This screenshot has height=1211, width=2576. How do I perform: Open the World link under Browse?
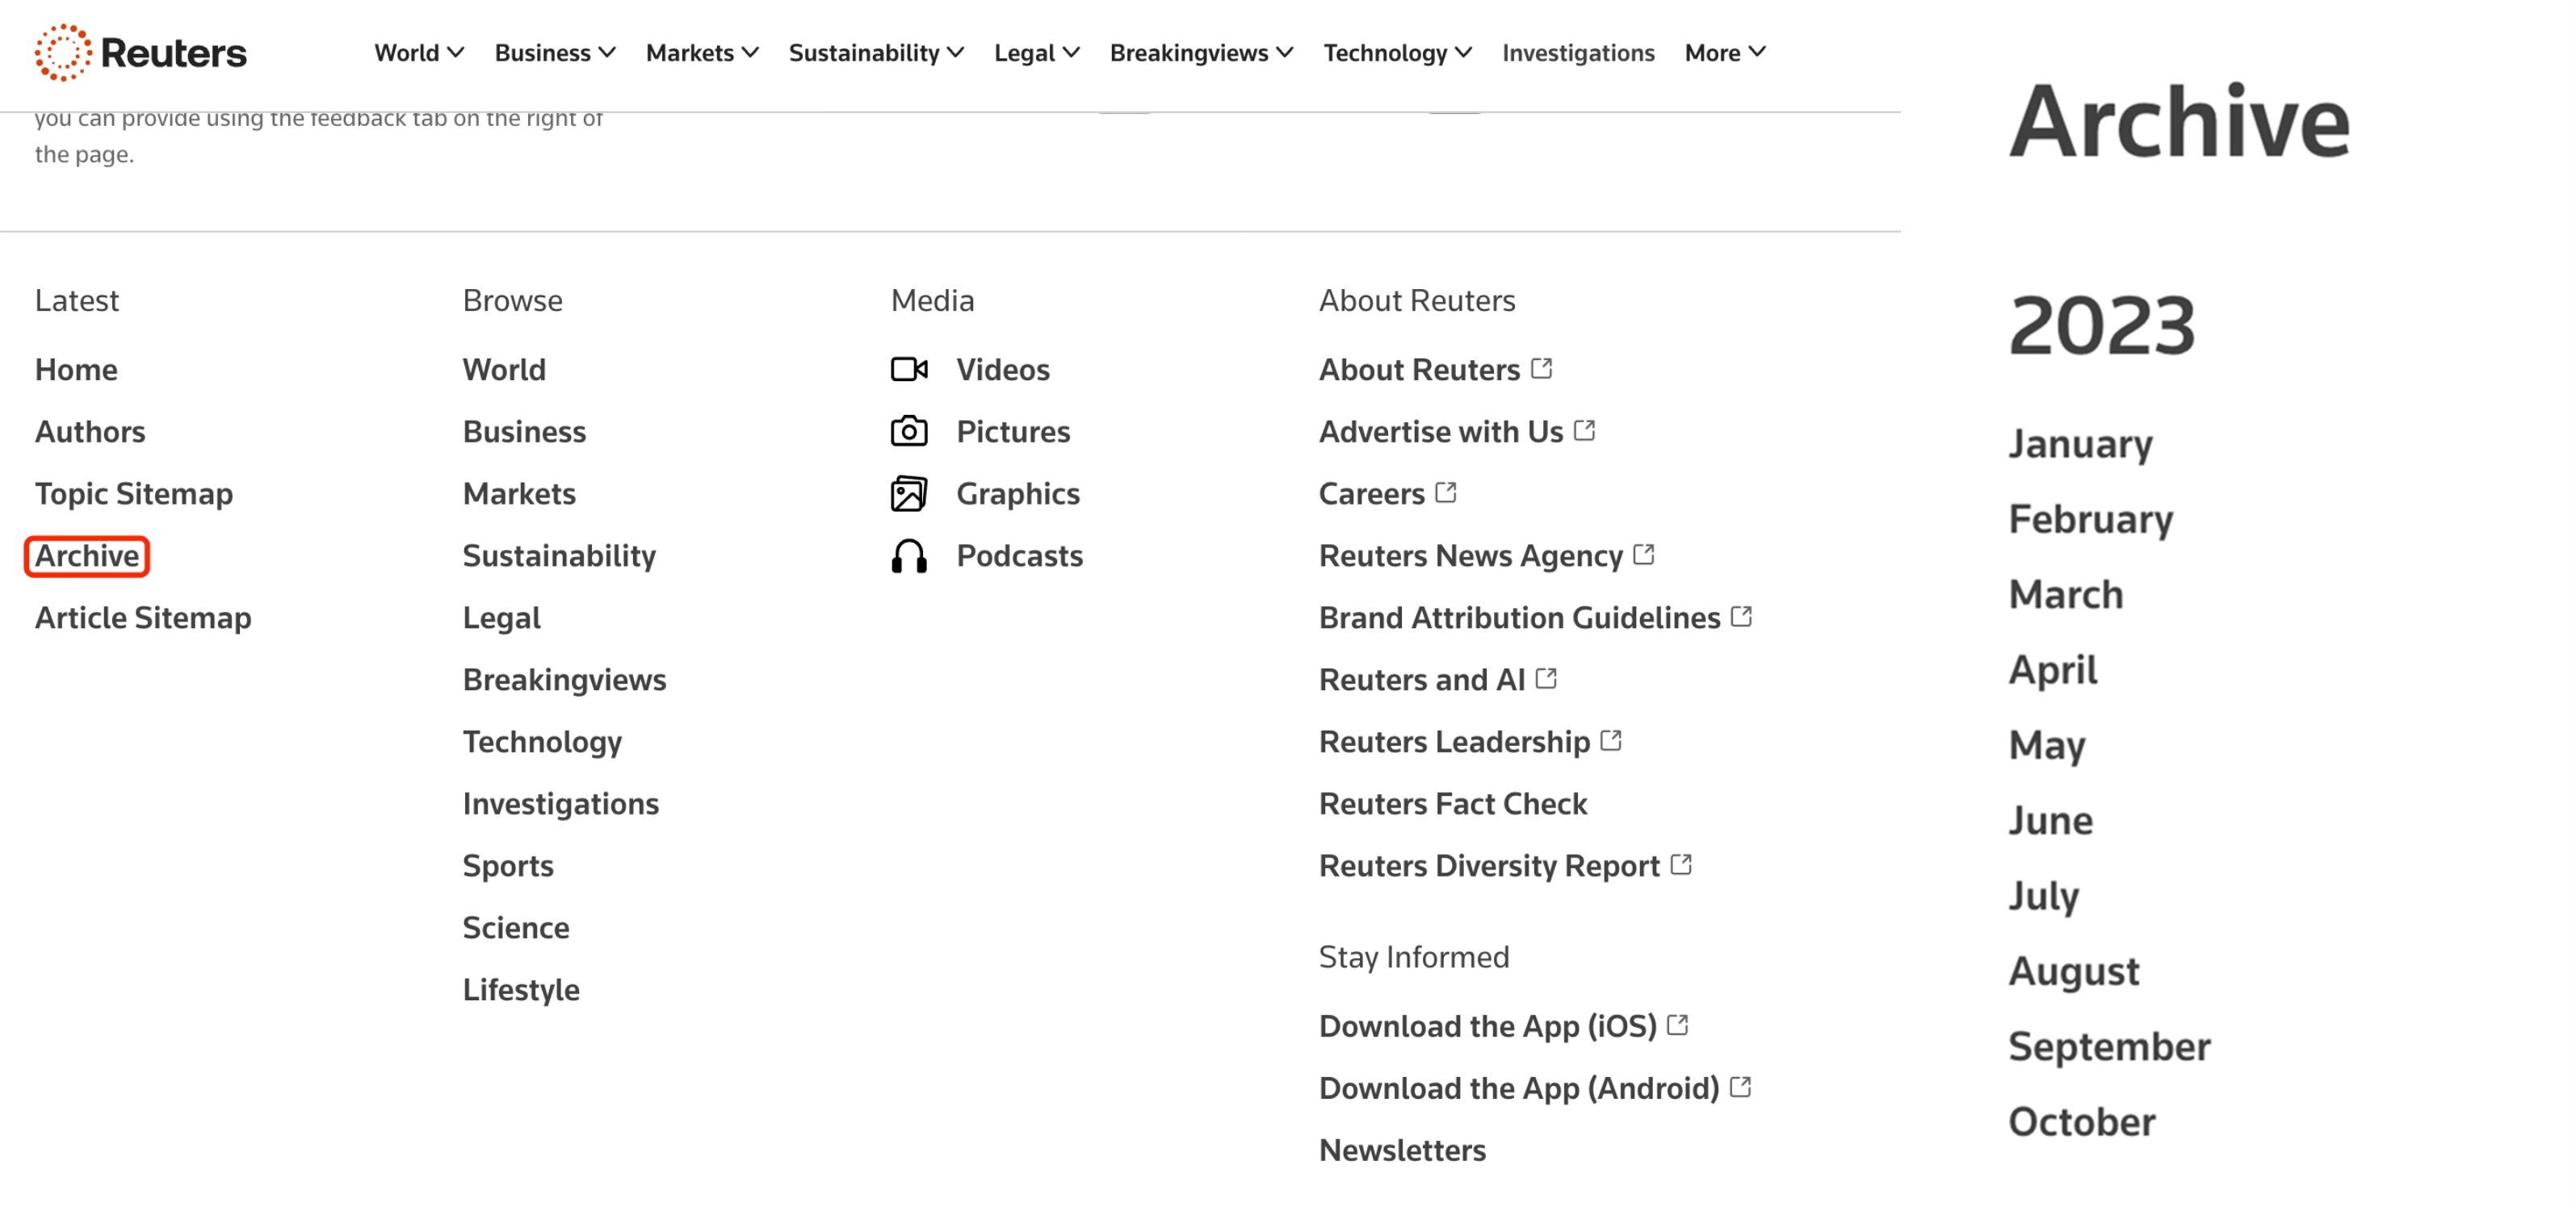click(x=504, y=369)
